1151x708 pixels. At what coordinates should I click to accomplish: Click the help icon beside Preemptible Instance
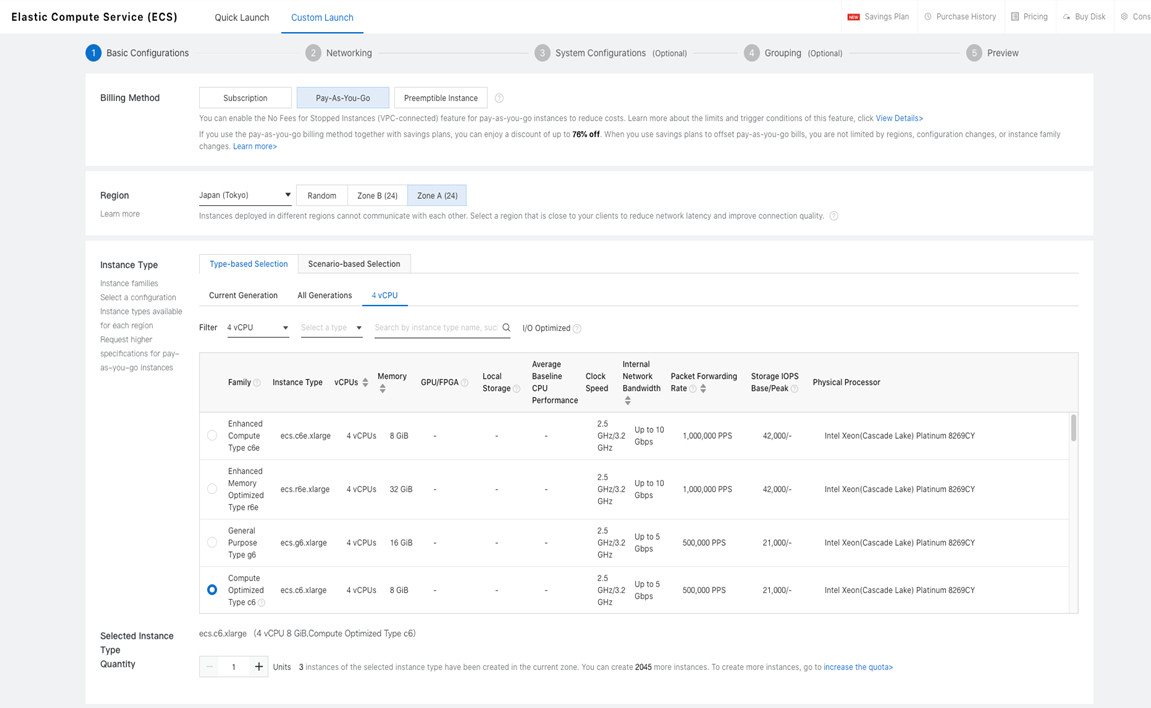(499, 98)
